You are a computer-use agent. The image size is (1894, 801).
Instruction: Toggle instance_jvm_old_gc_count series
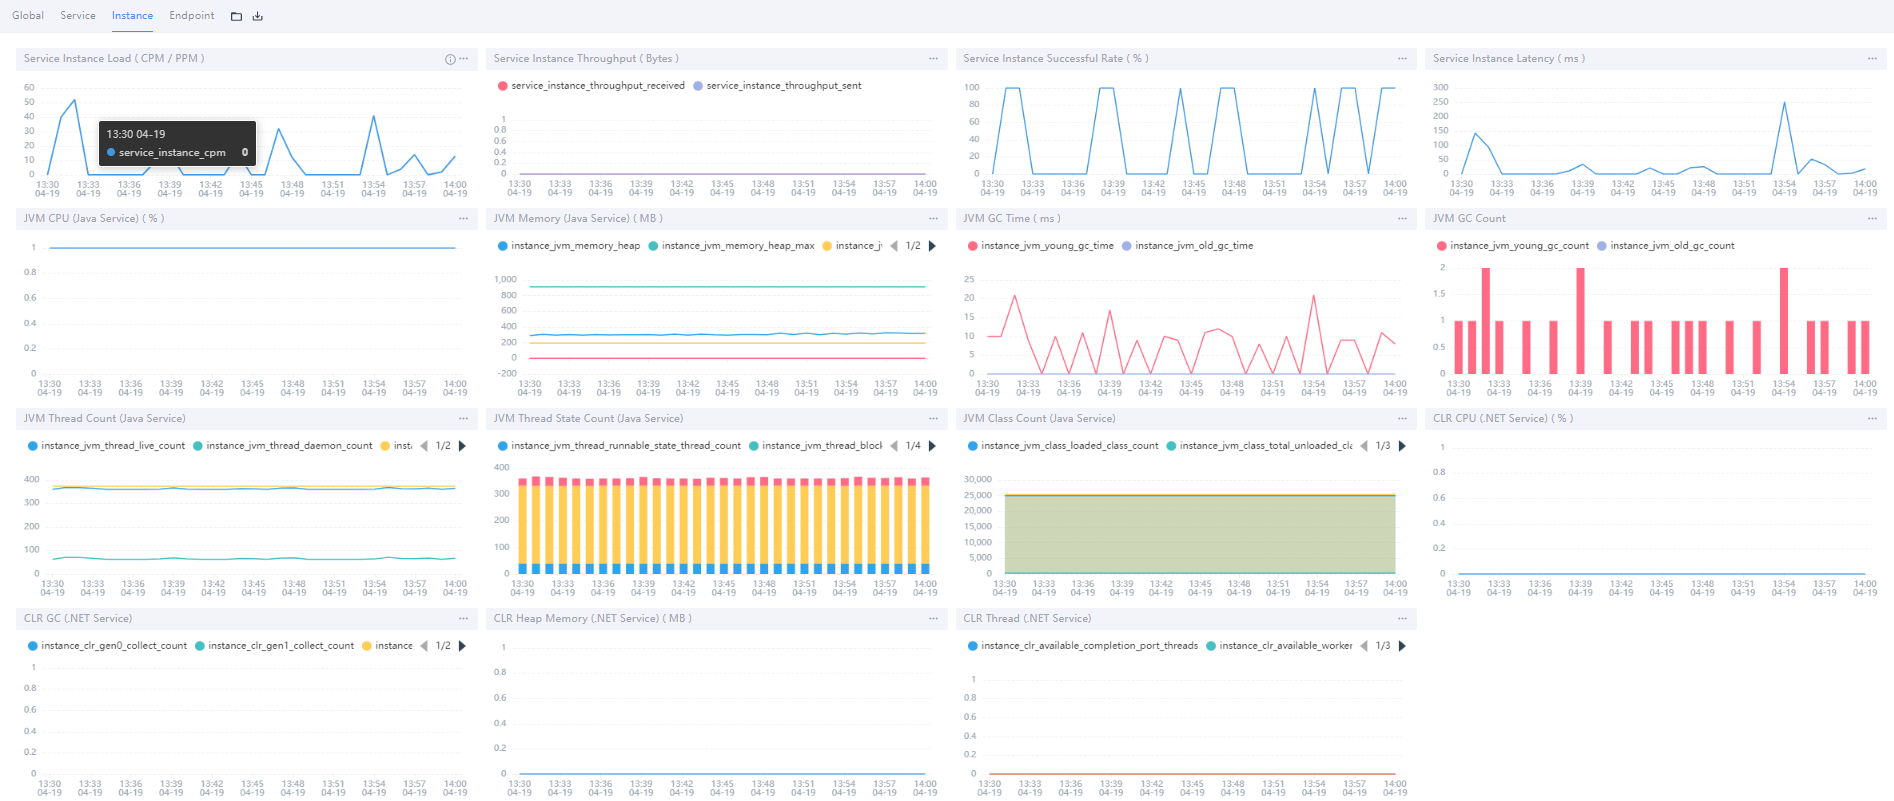click(x=1665, y=246)
